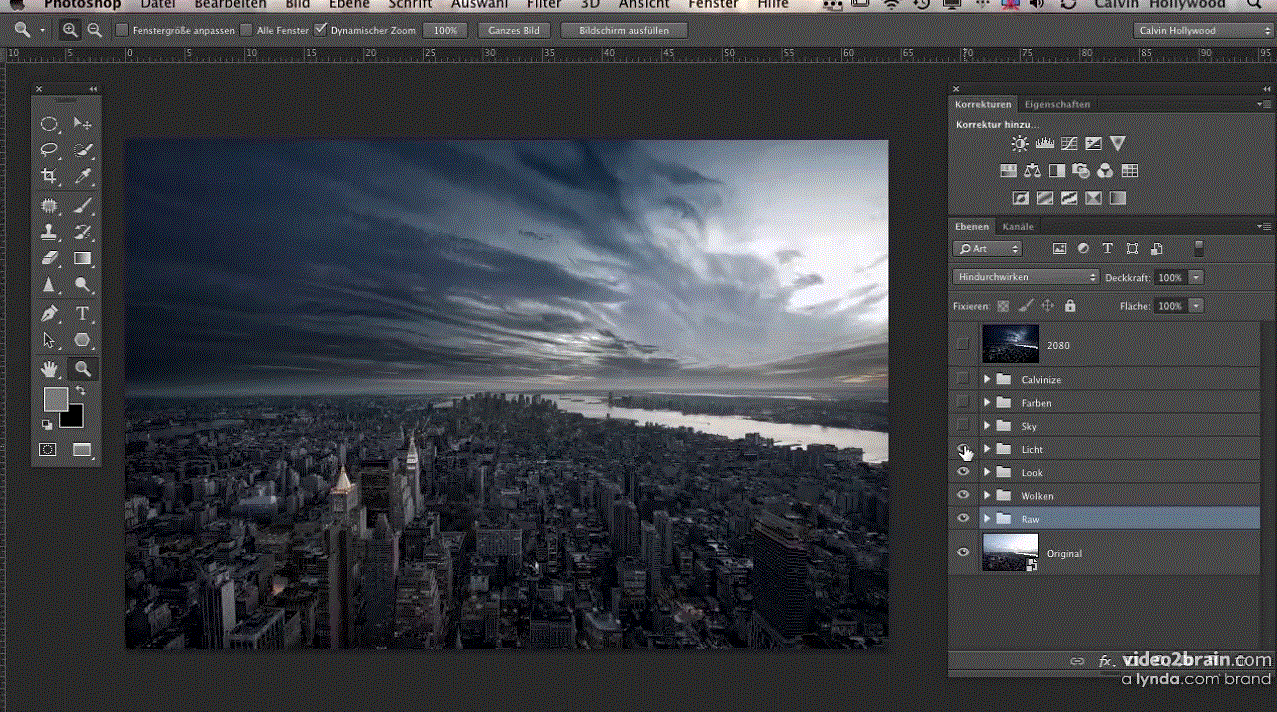Hide the Original layer
The image size is (1277, 712).
click(x=963, y=552)
